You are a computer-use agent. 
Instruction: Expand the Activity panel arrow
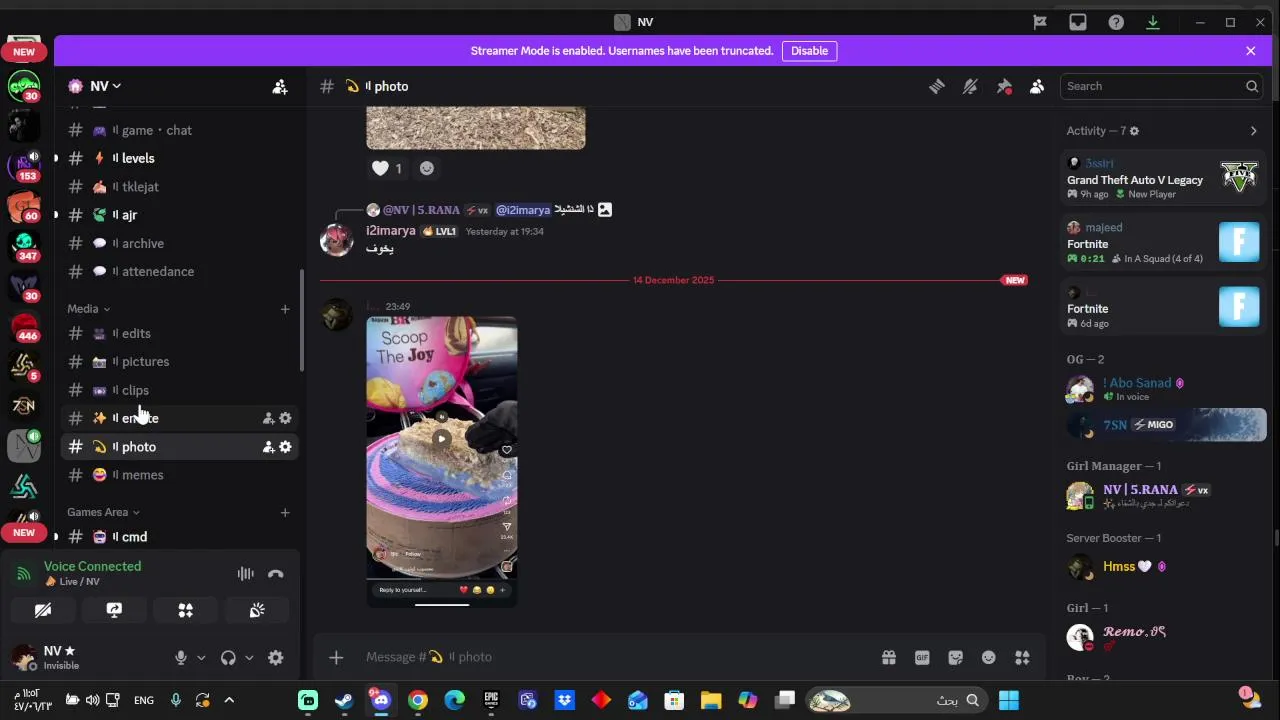tap(1253, 131)
